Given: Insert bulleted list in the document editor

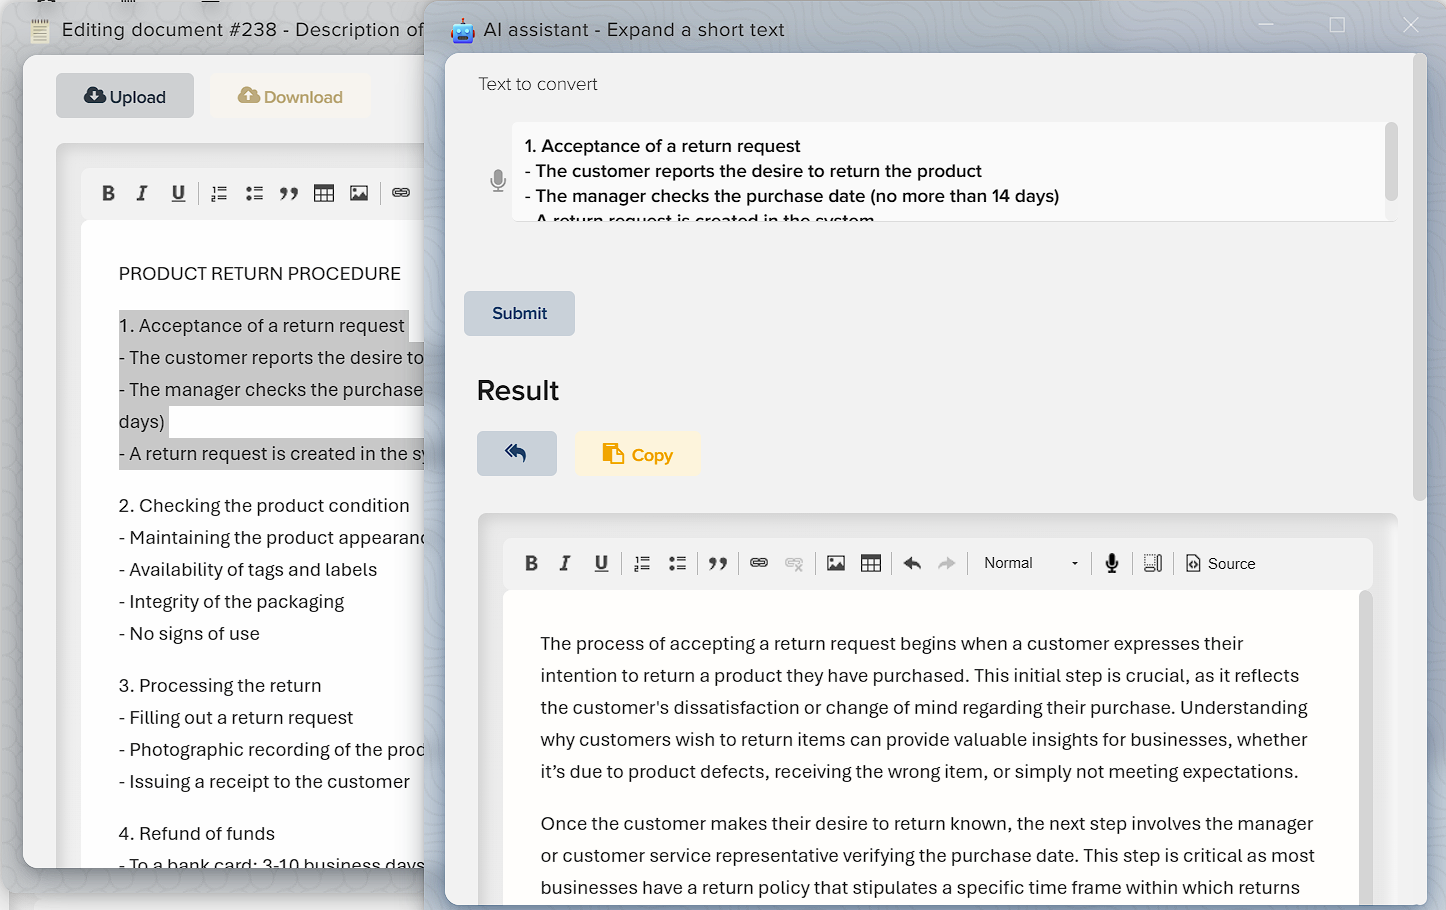Looking at the screenshot, I should 254,193.
